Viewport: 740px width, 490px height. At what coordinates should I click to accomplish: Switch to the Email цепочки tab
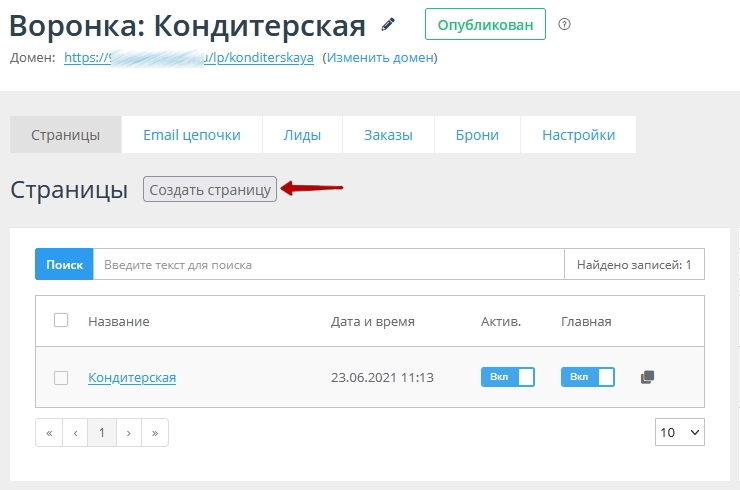[x=192, y=135]
